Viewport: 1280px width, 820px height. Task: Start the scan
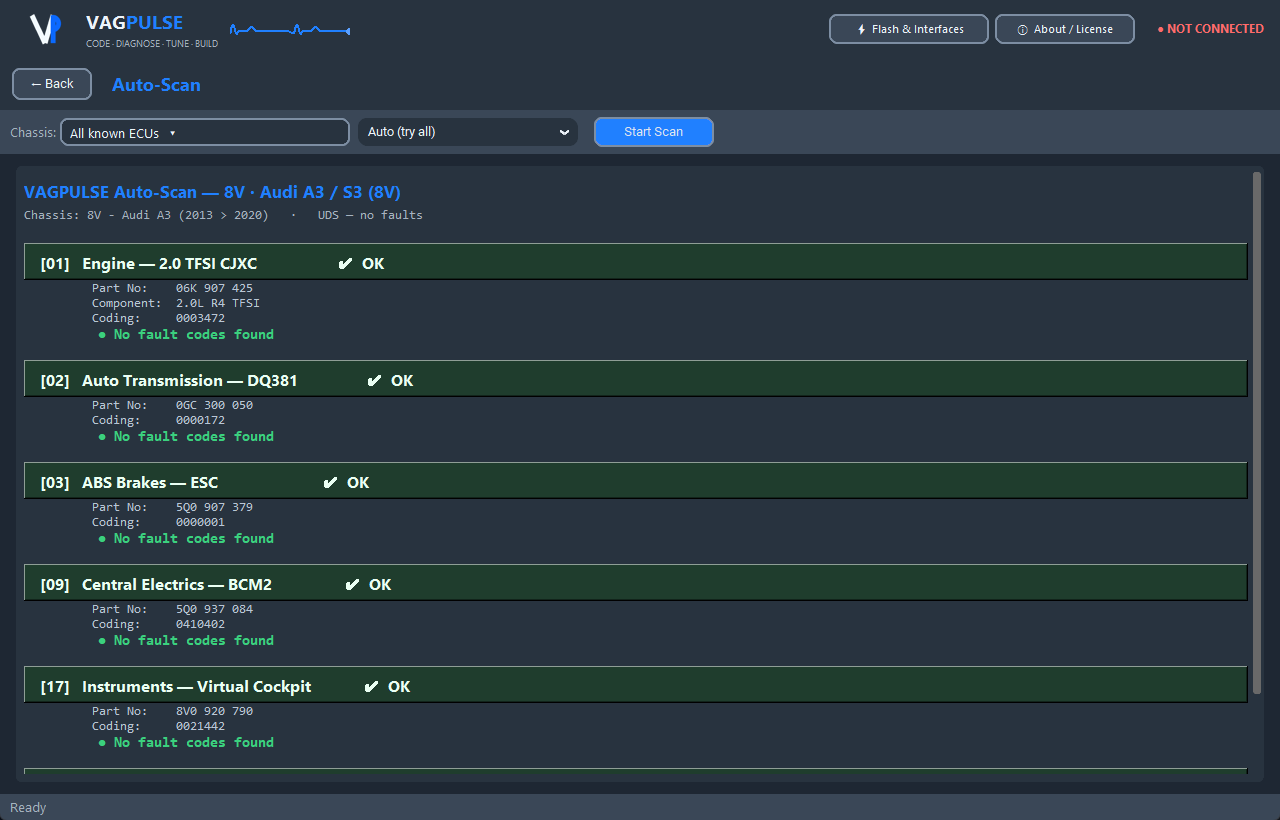[x=654, y=132]
